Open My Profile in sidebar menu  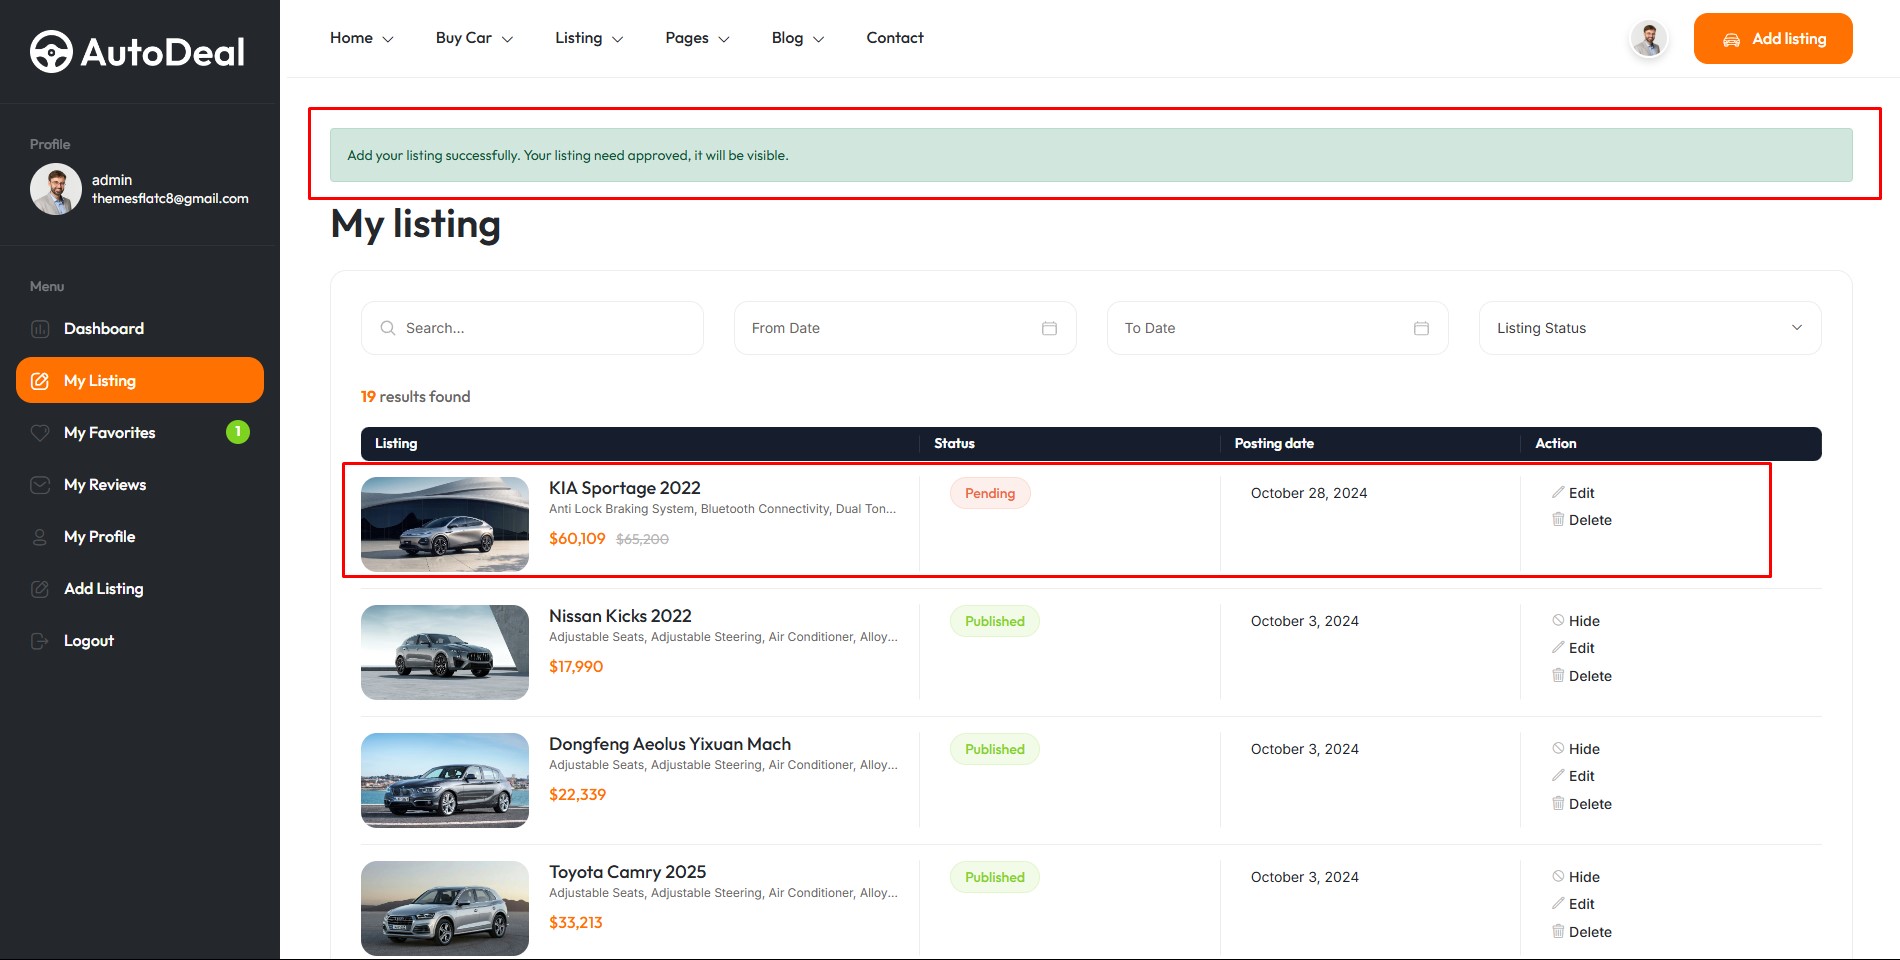(100, 537)
